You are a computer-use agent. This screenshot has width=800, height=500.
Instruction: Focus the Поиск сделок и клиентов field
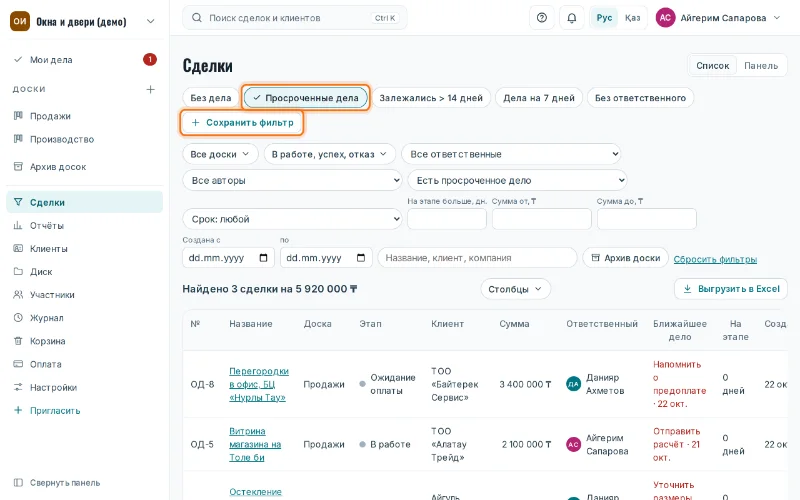(x=294, y=18)
